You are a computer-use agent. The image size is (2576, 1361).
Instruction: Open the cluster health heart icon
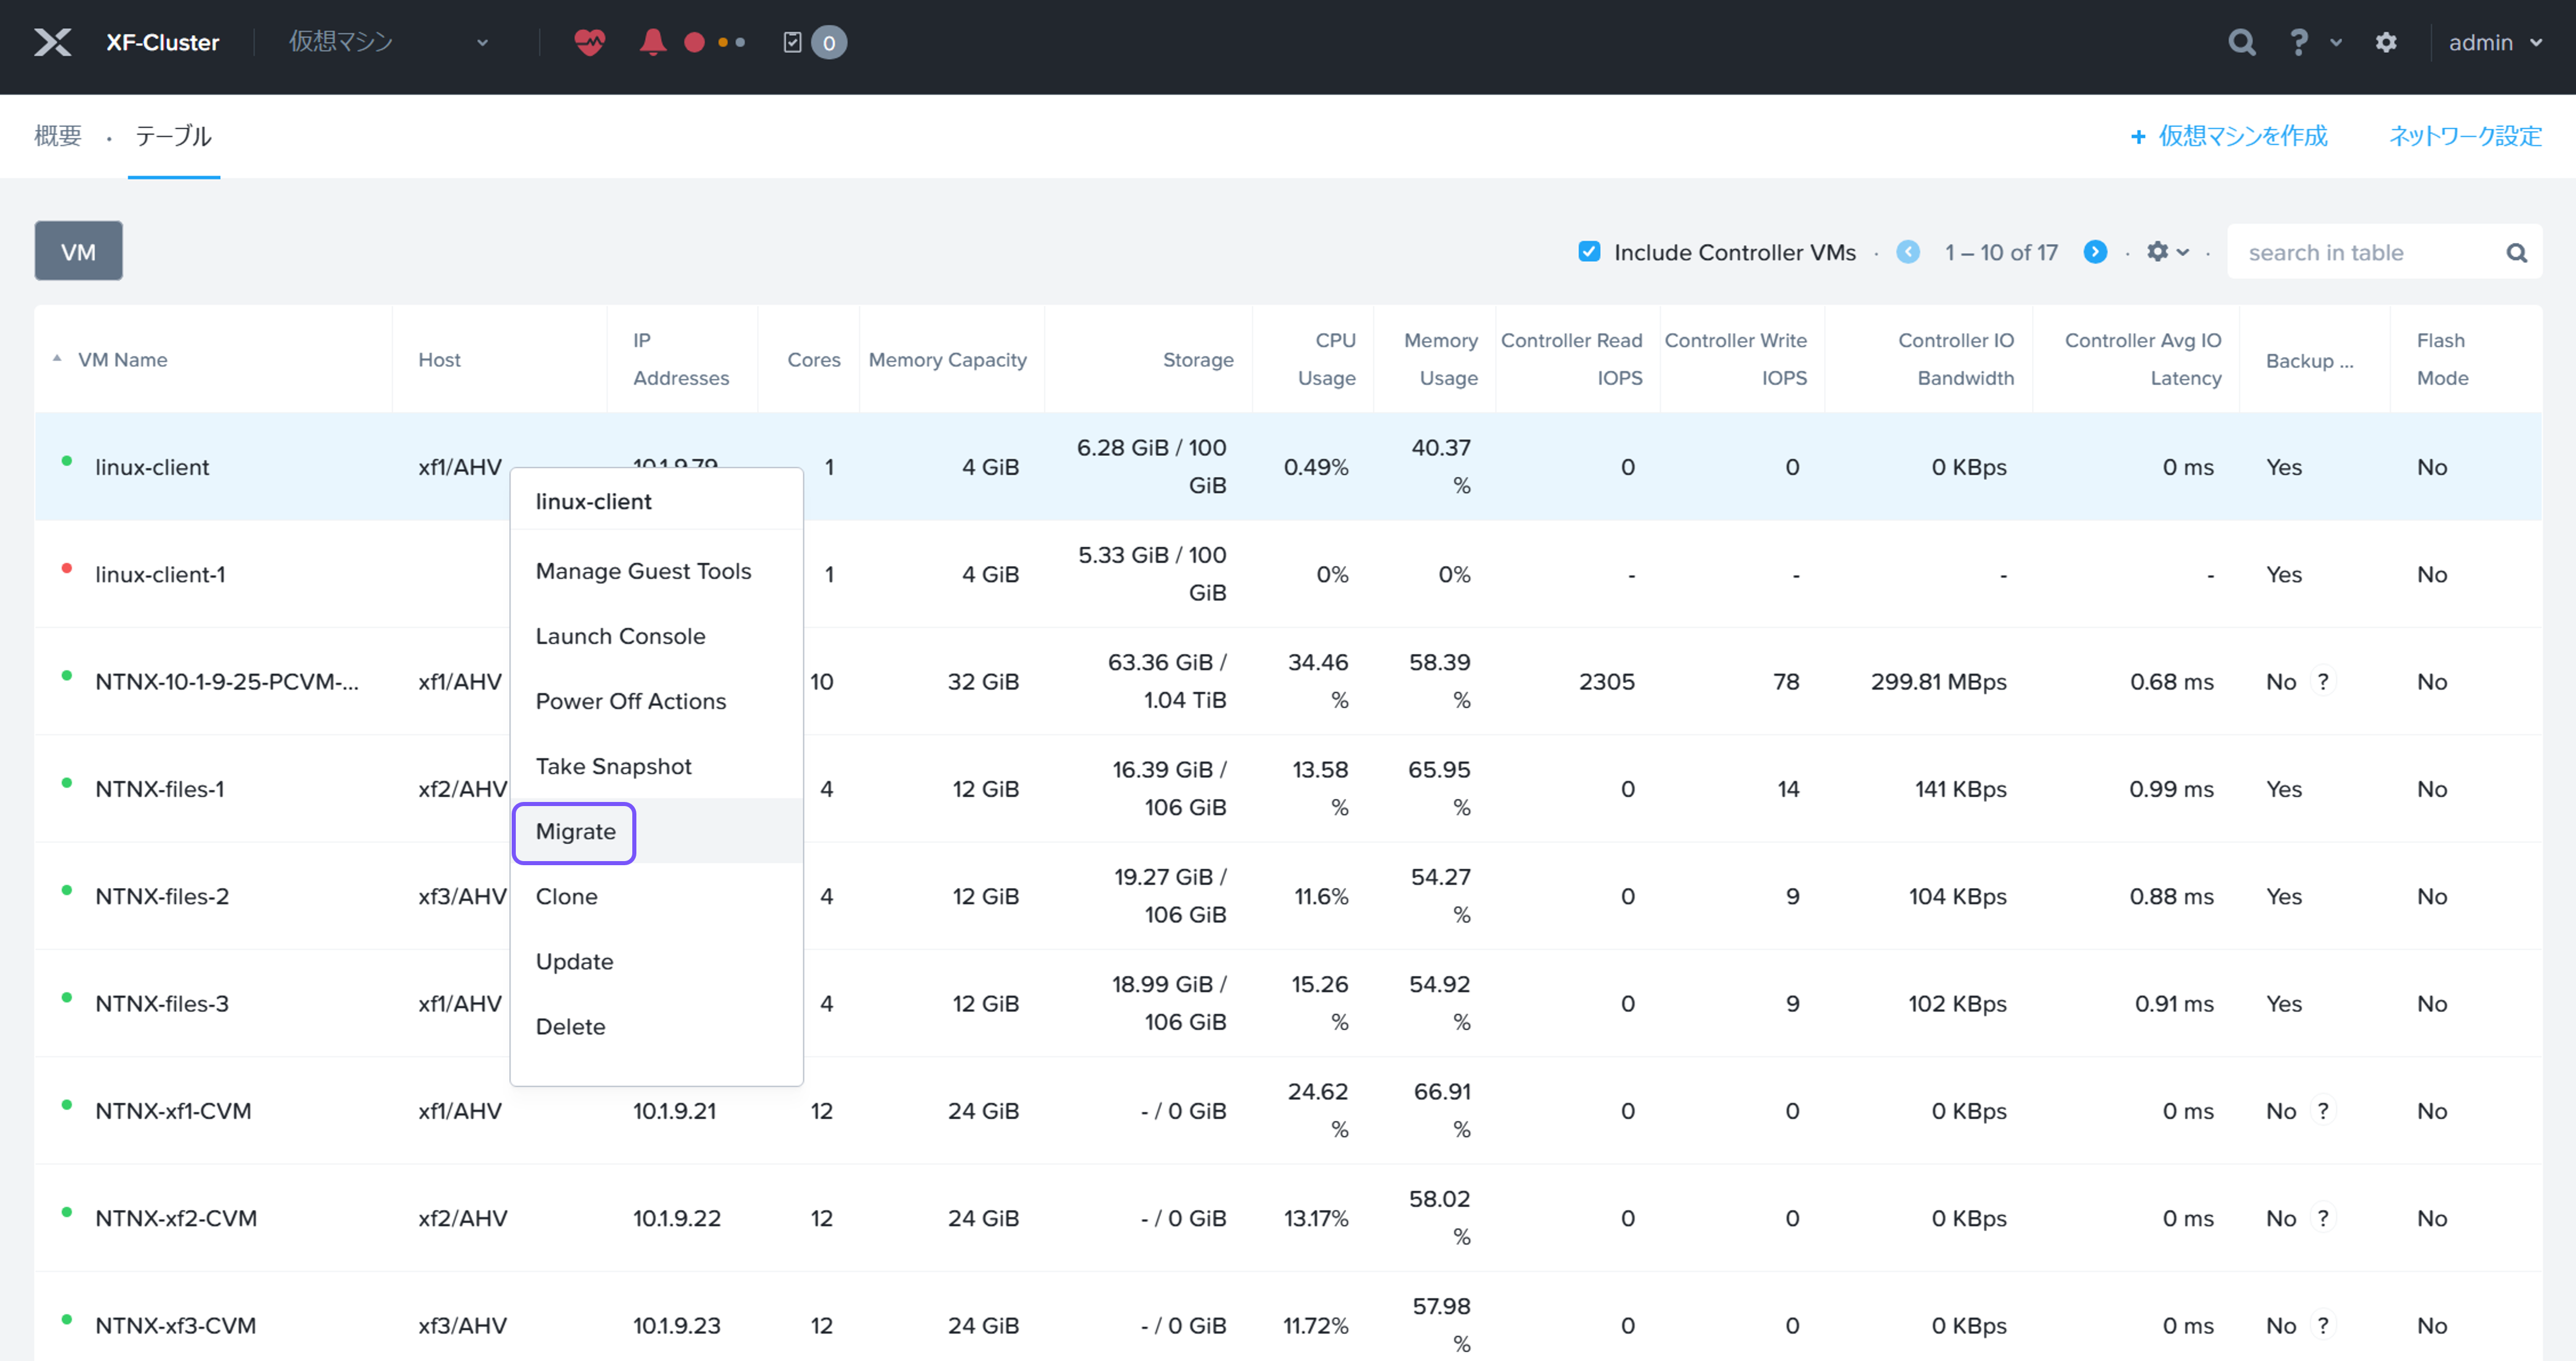[x=589, y=42]
